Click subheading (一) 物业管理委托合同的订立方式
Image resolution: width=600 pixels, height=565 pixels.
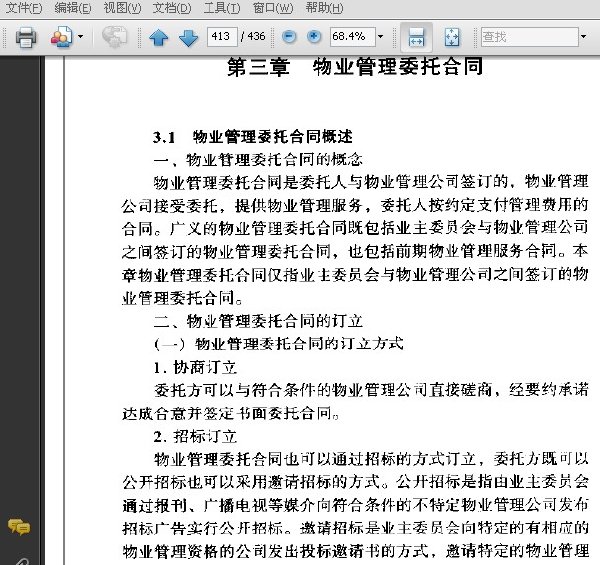click(279, 344)
